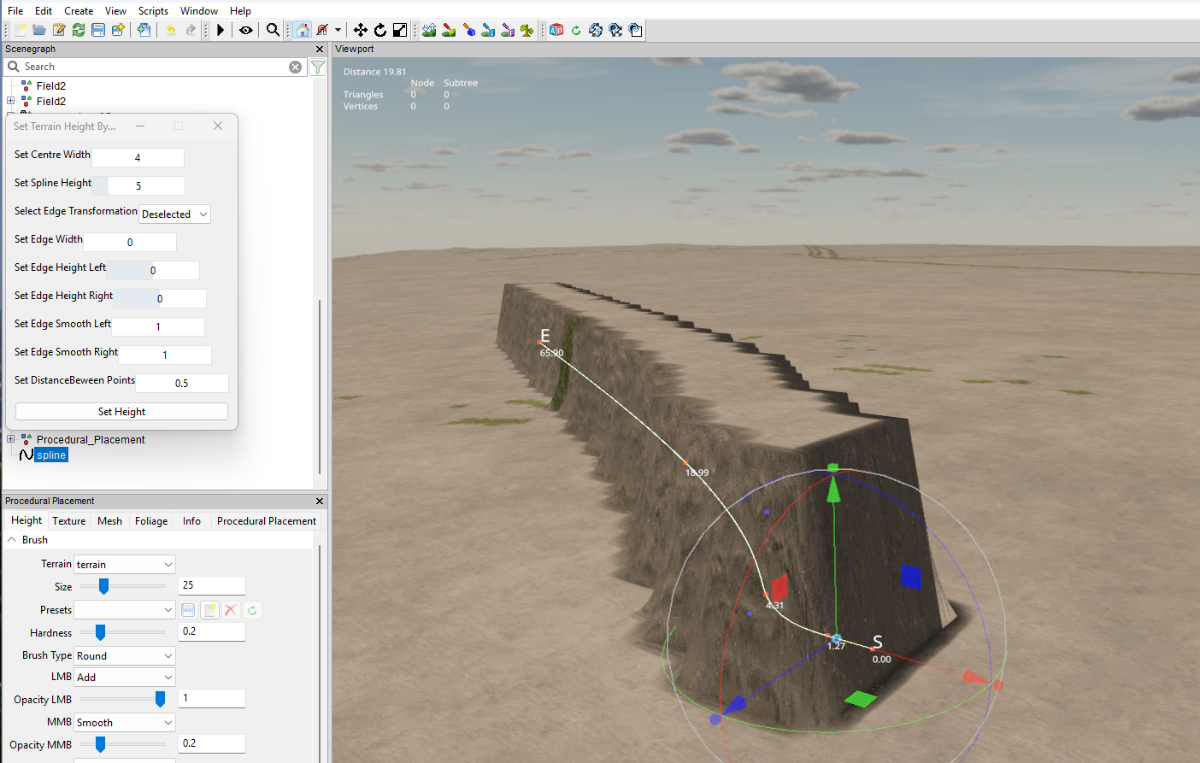Click the Set Height button
This screenshot has width=1200, height=763.
[122, 411]
